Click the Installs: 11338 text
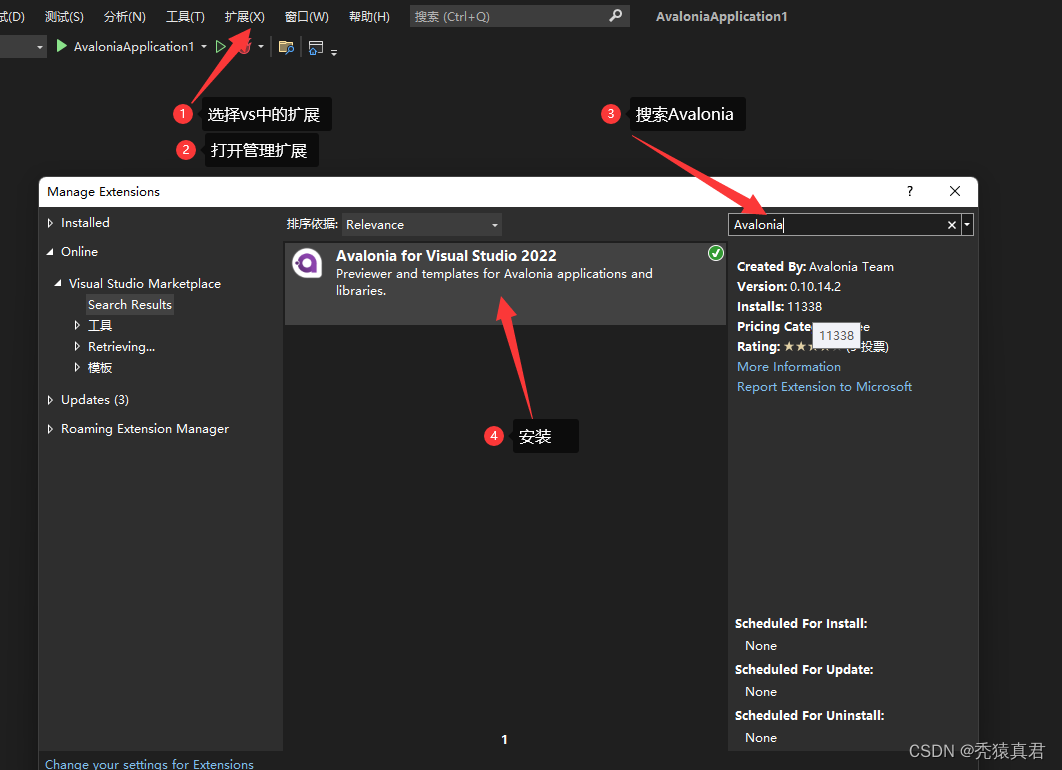 point(779,307)
